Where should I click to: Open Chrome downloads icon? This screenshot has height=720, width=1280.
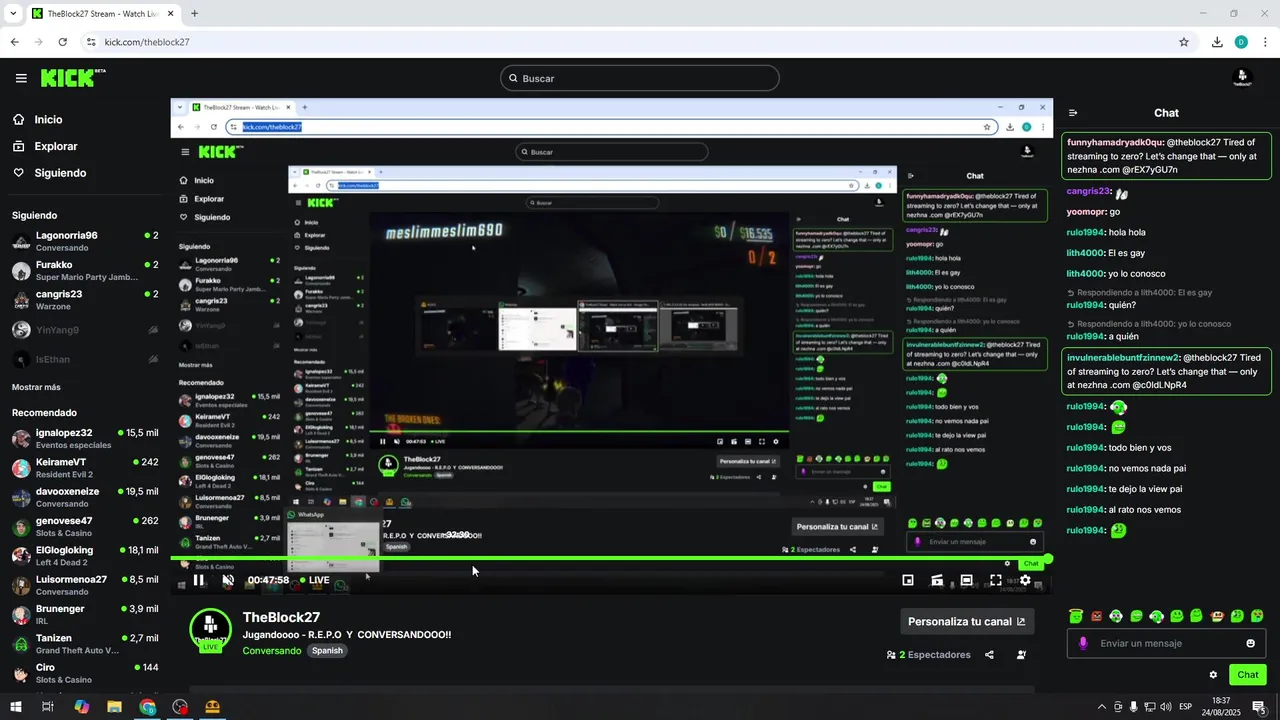[1217, 42]
